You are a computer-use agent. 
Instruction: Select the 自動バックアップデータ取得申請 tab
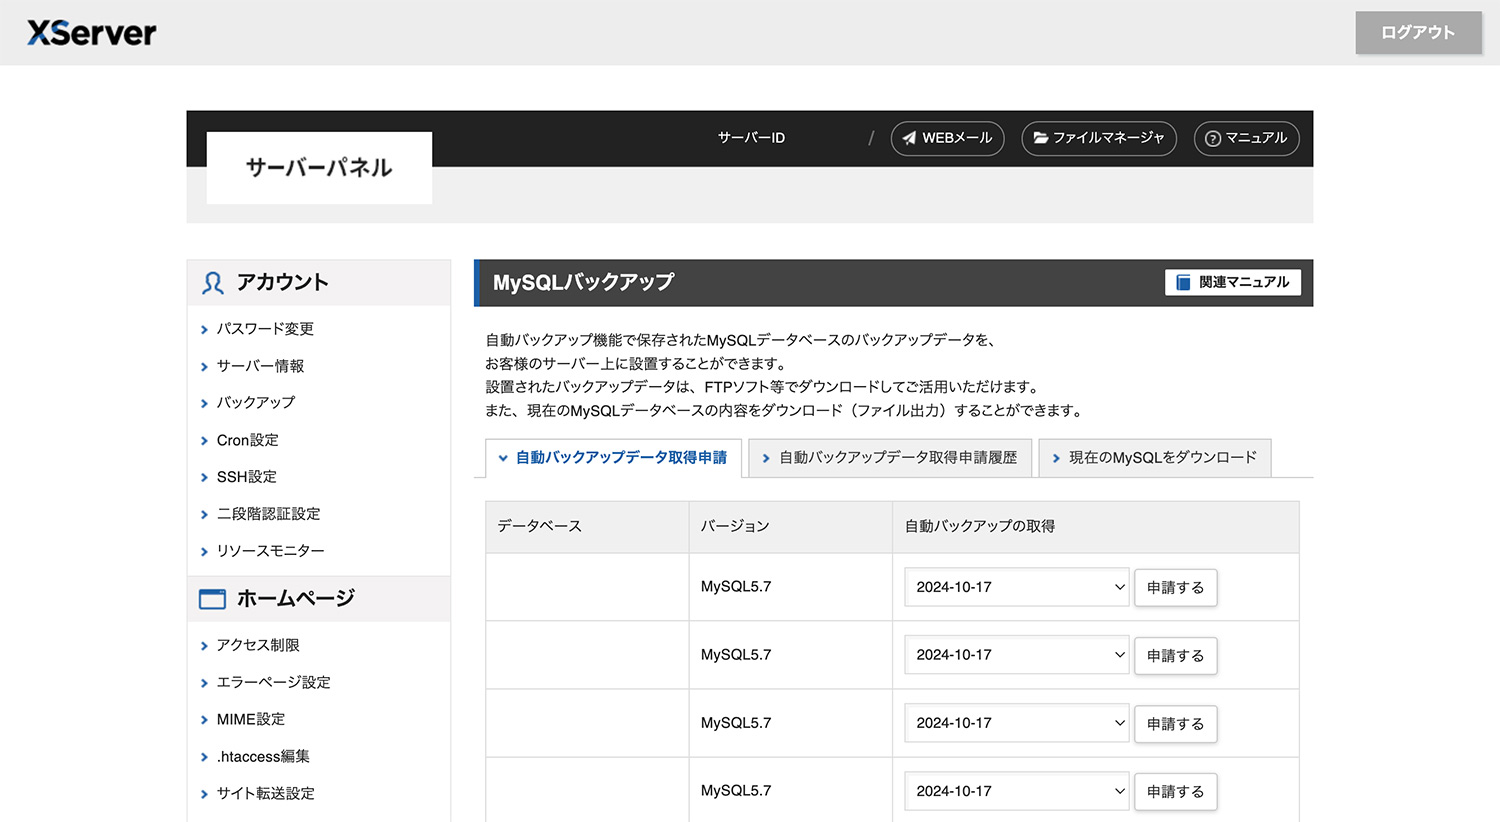click(x=613, y=458)
